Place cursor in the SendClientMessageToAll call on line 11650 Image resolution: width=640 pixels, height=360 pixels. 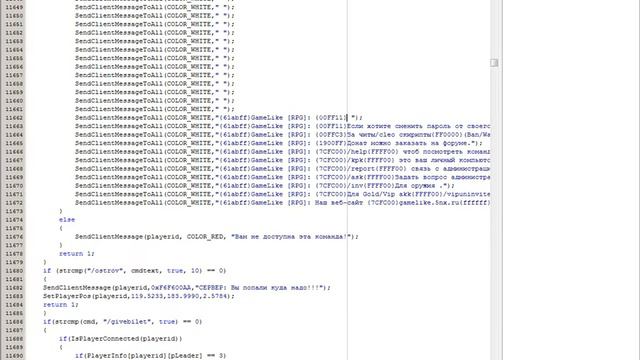pyautogui.click(x=155, y=16)
